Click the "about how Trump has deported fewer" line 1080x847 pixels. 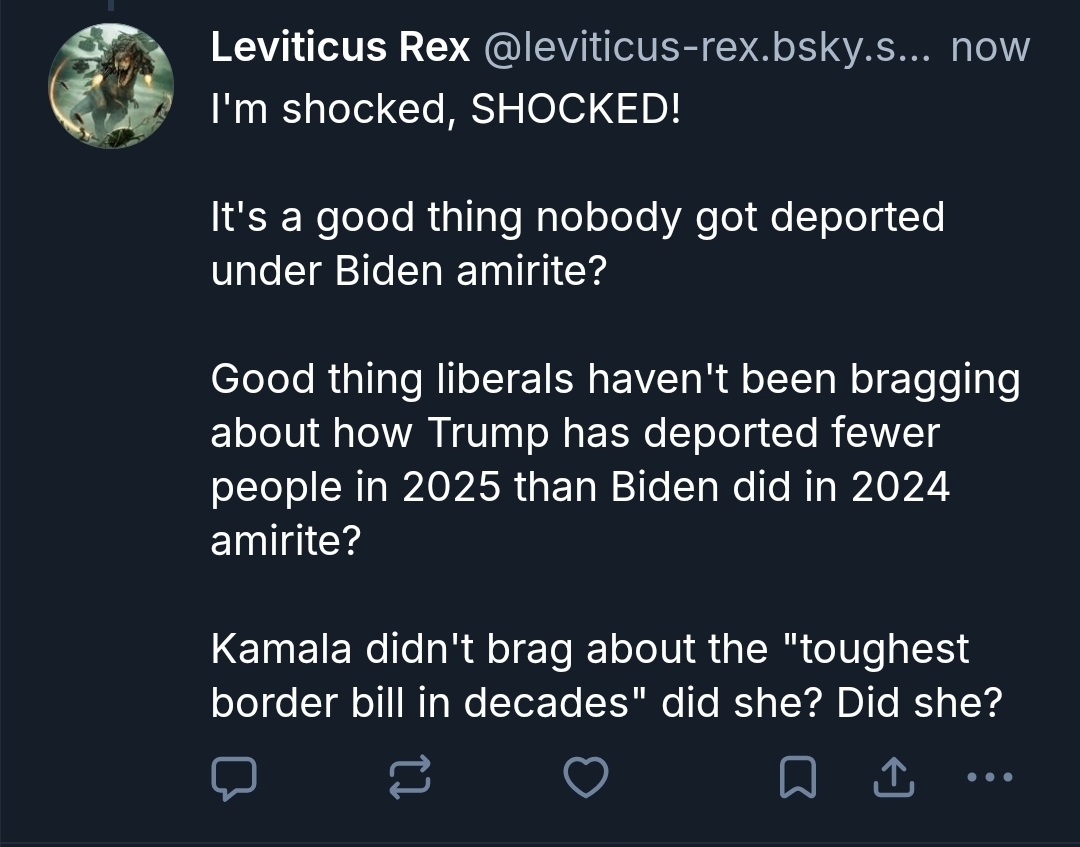(x=575, y=434)
